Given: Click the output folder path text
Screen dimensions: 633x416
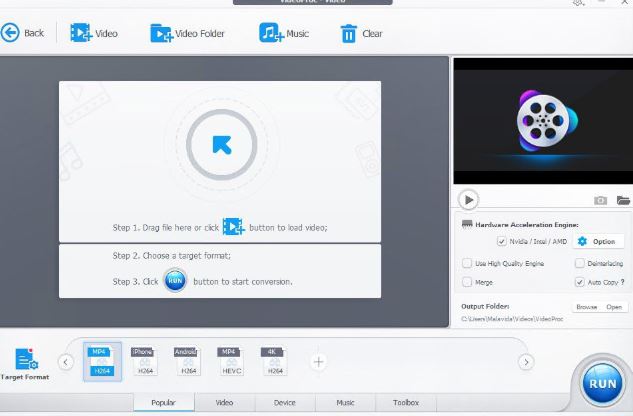Looking at the screenshot, I should (512, 319).
